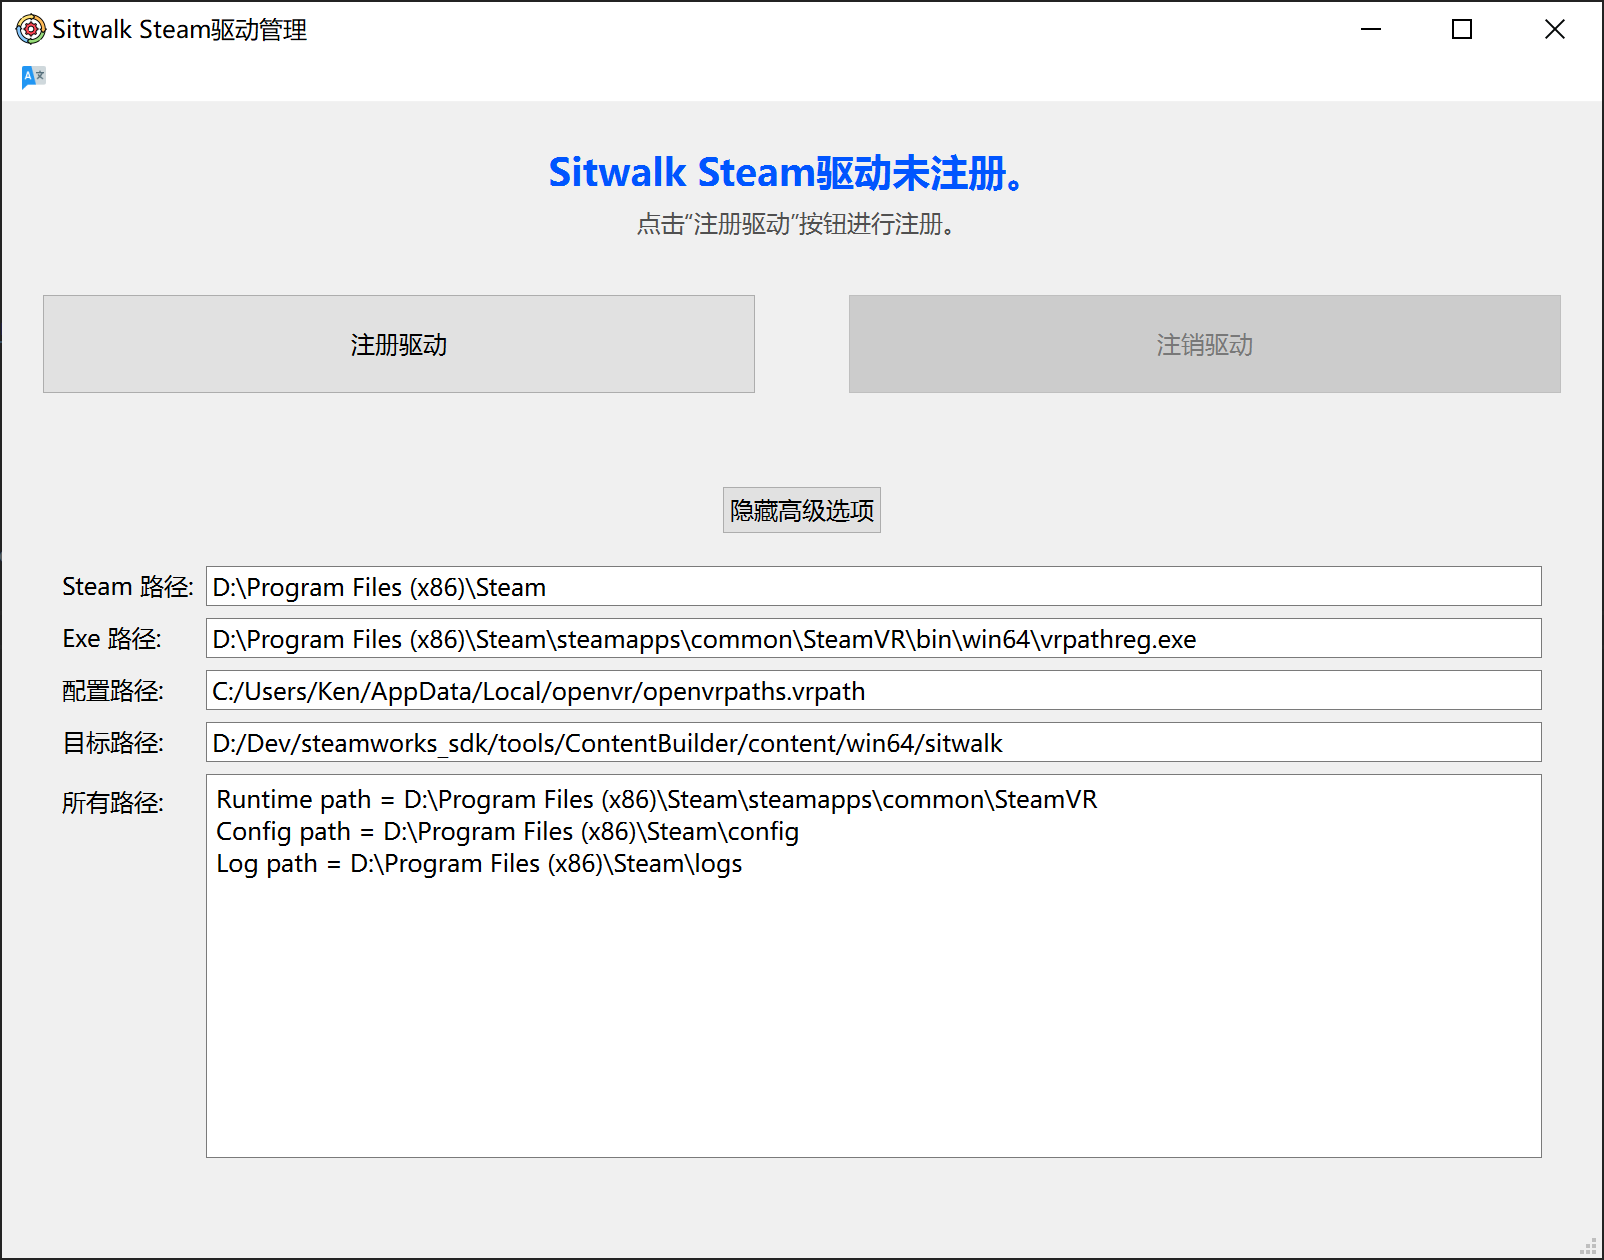Viewport: 1604px width, 1260px height.
Task: Click the disabled 注销驱动 button
Action: tap(1205, 344)
